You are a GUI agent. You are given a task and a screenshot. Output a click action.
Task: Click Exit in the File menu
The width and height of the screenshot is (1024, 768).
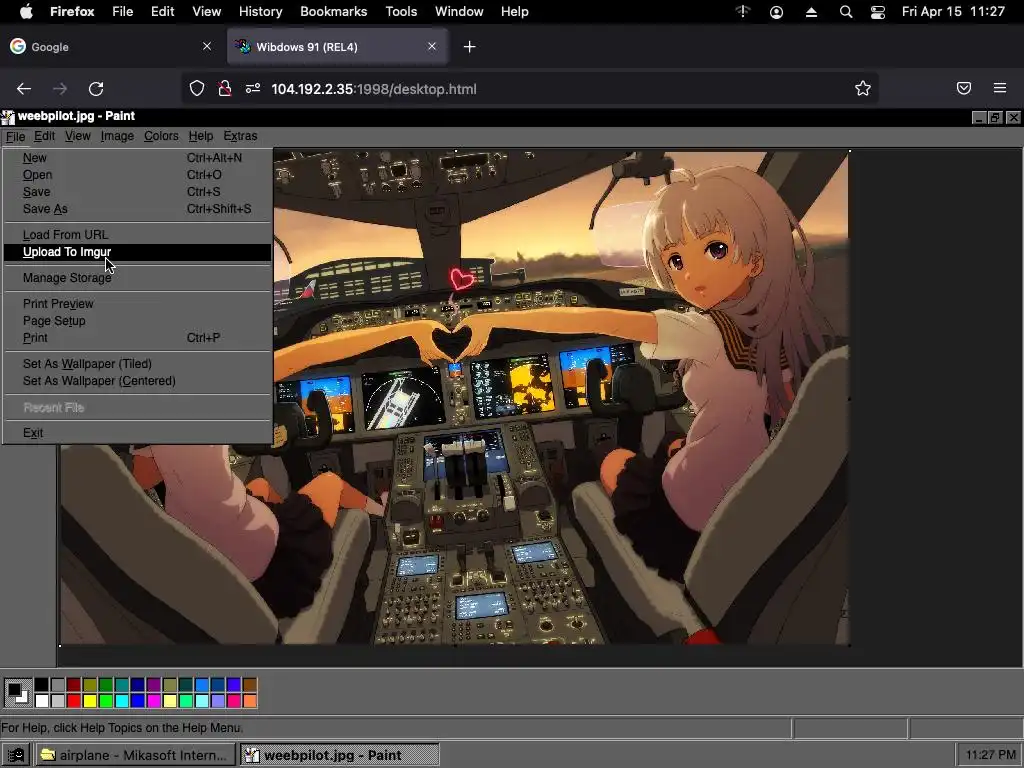click(x=137, y=433)
